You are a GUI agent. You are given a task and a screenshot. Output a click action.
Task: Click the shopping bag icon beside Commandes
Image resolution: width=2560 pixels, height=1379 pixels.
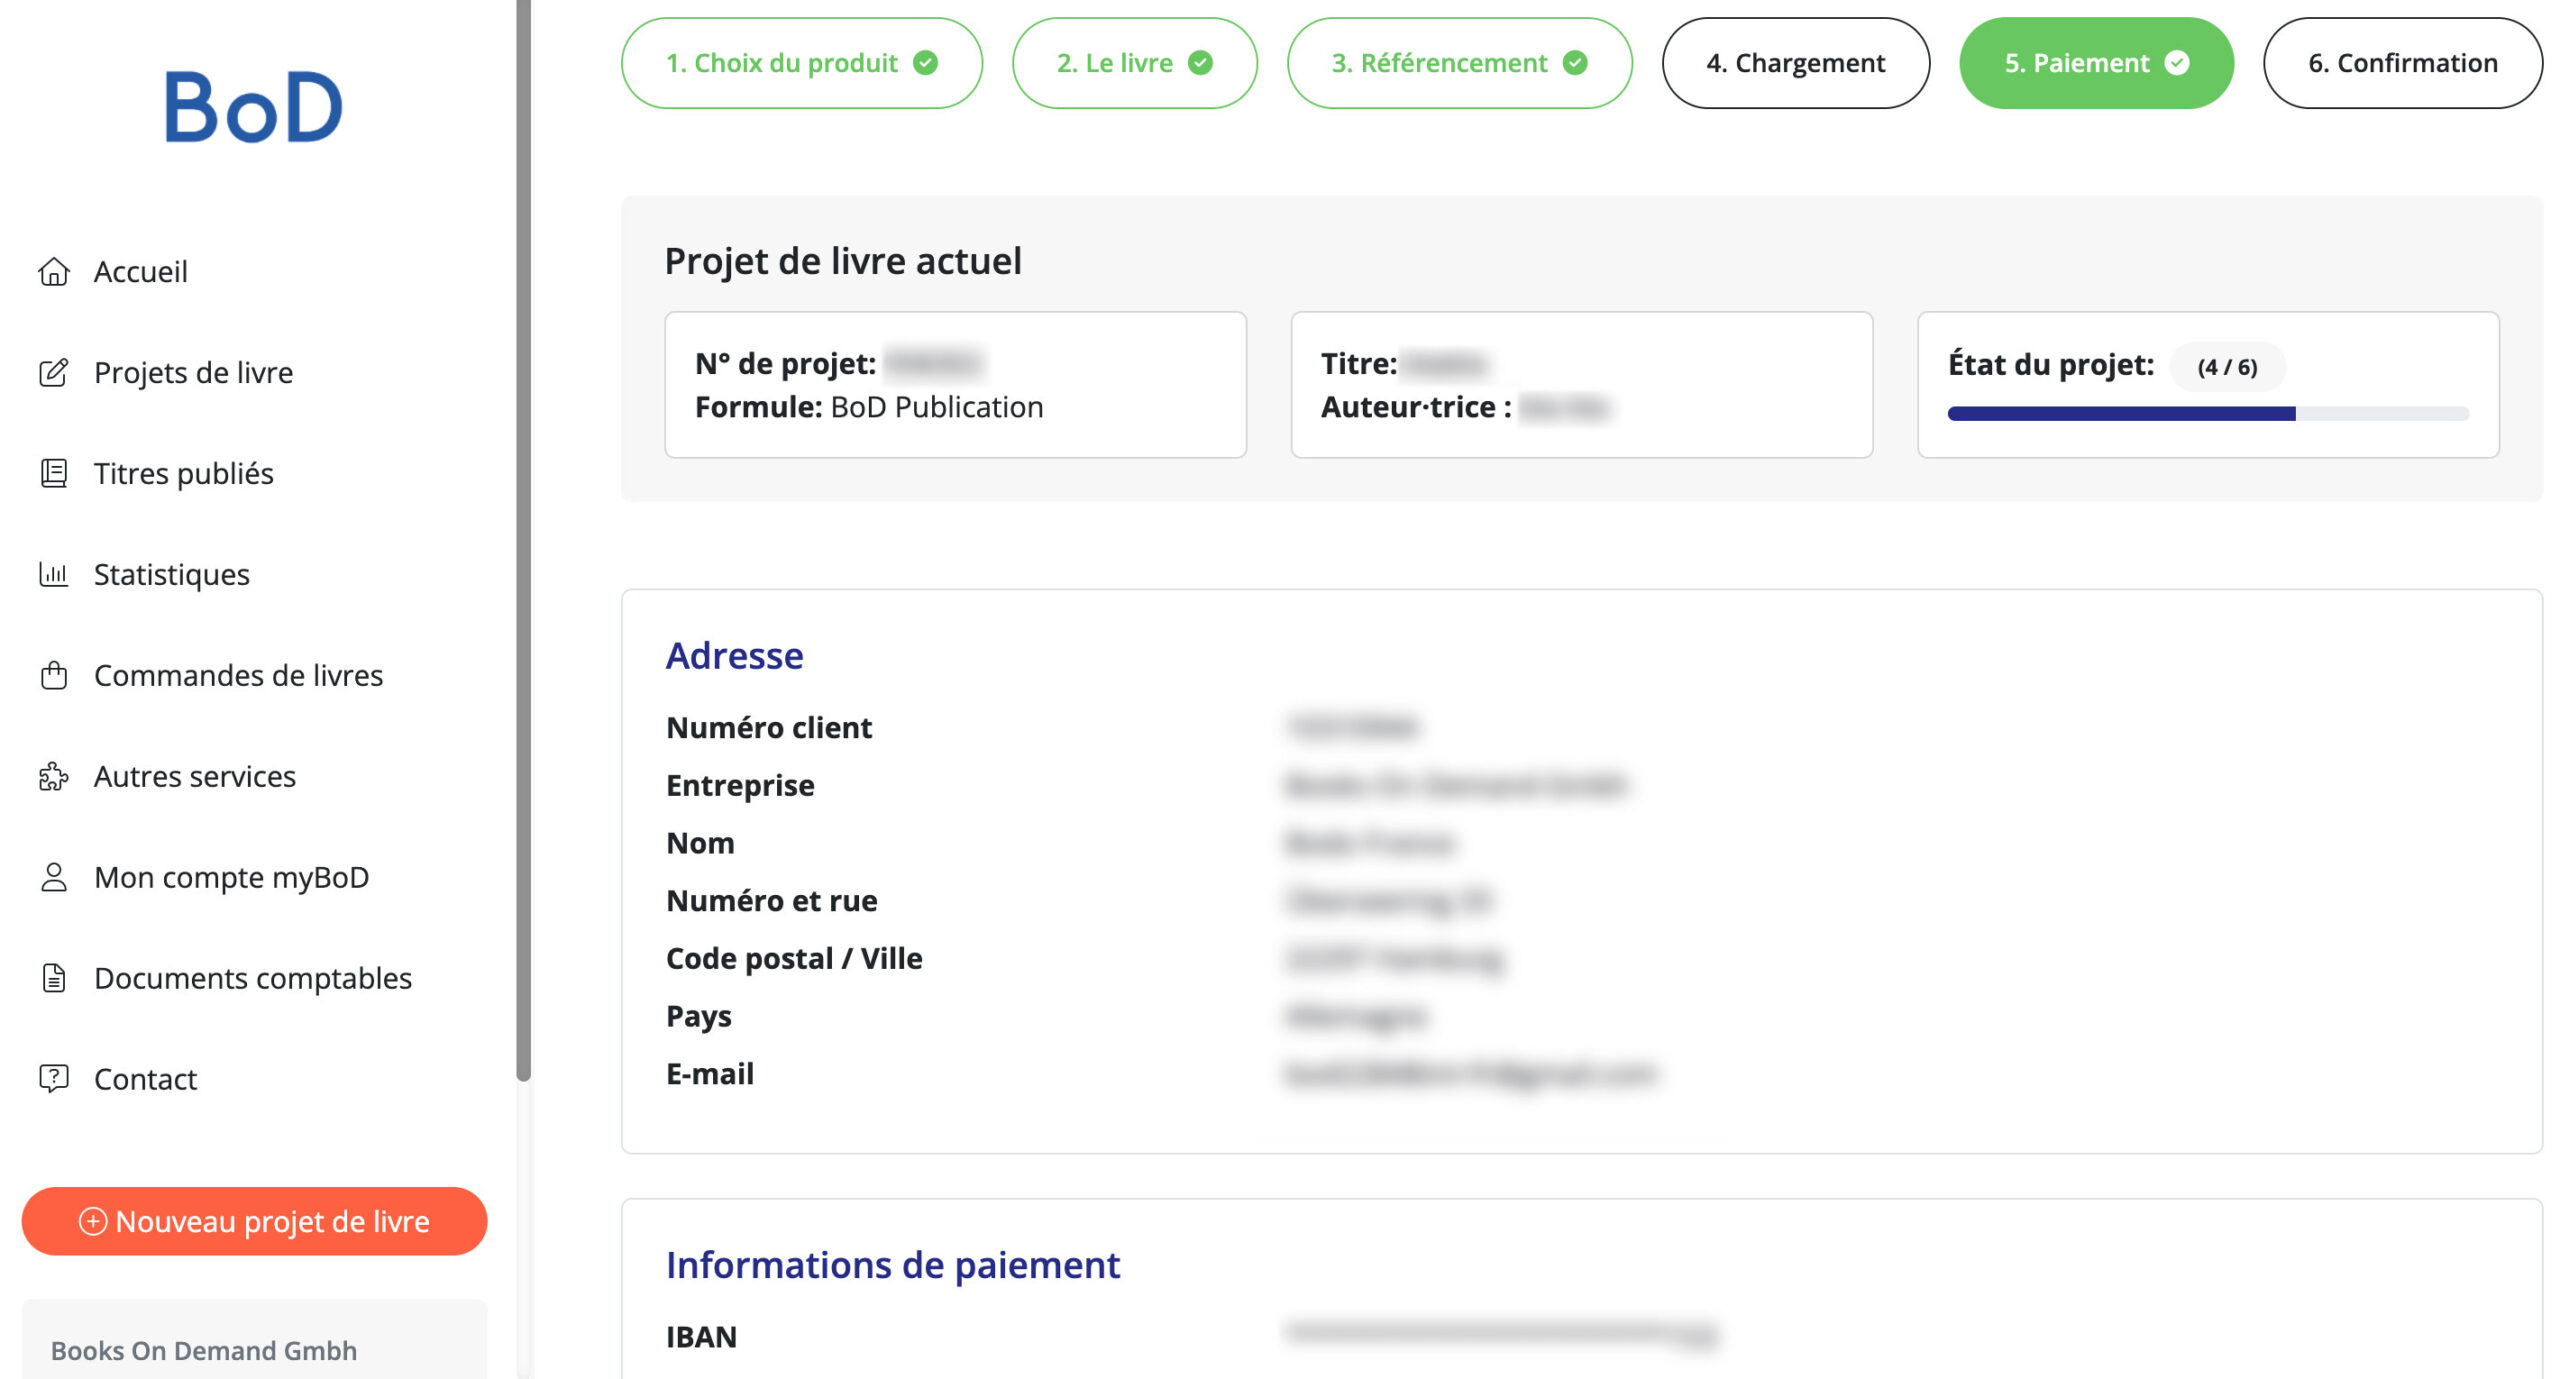(54, 675)
